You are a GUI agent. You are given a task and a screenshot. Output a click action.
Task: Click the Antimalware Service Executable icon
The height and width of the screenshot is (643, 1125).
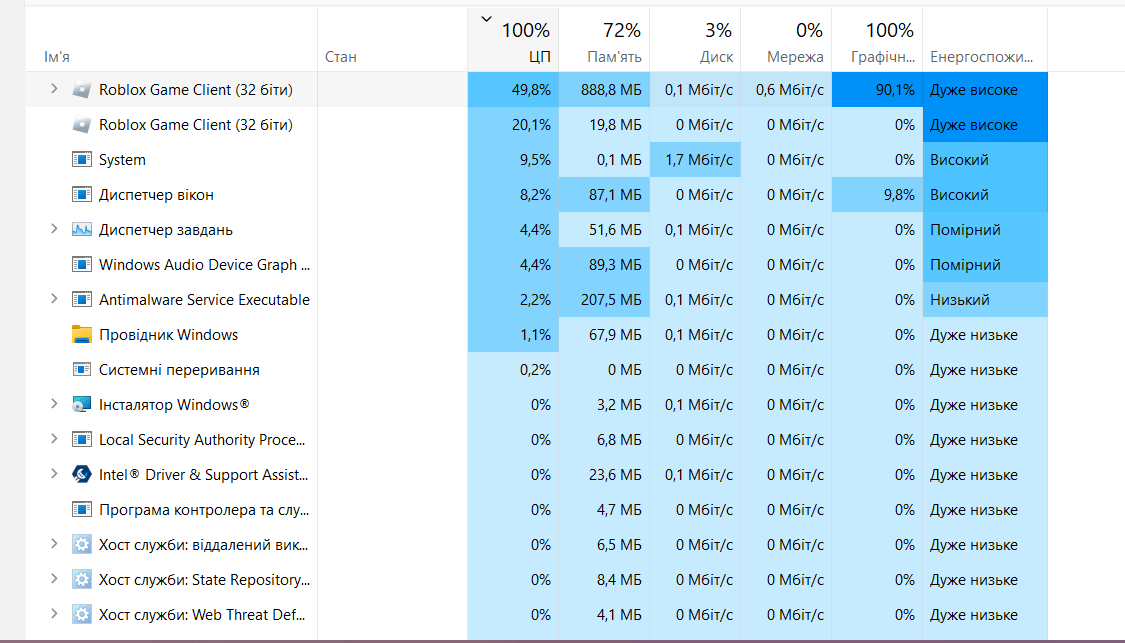coord(82,300)
